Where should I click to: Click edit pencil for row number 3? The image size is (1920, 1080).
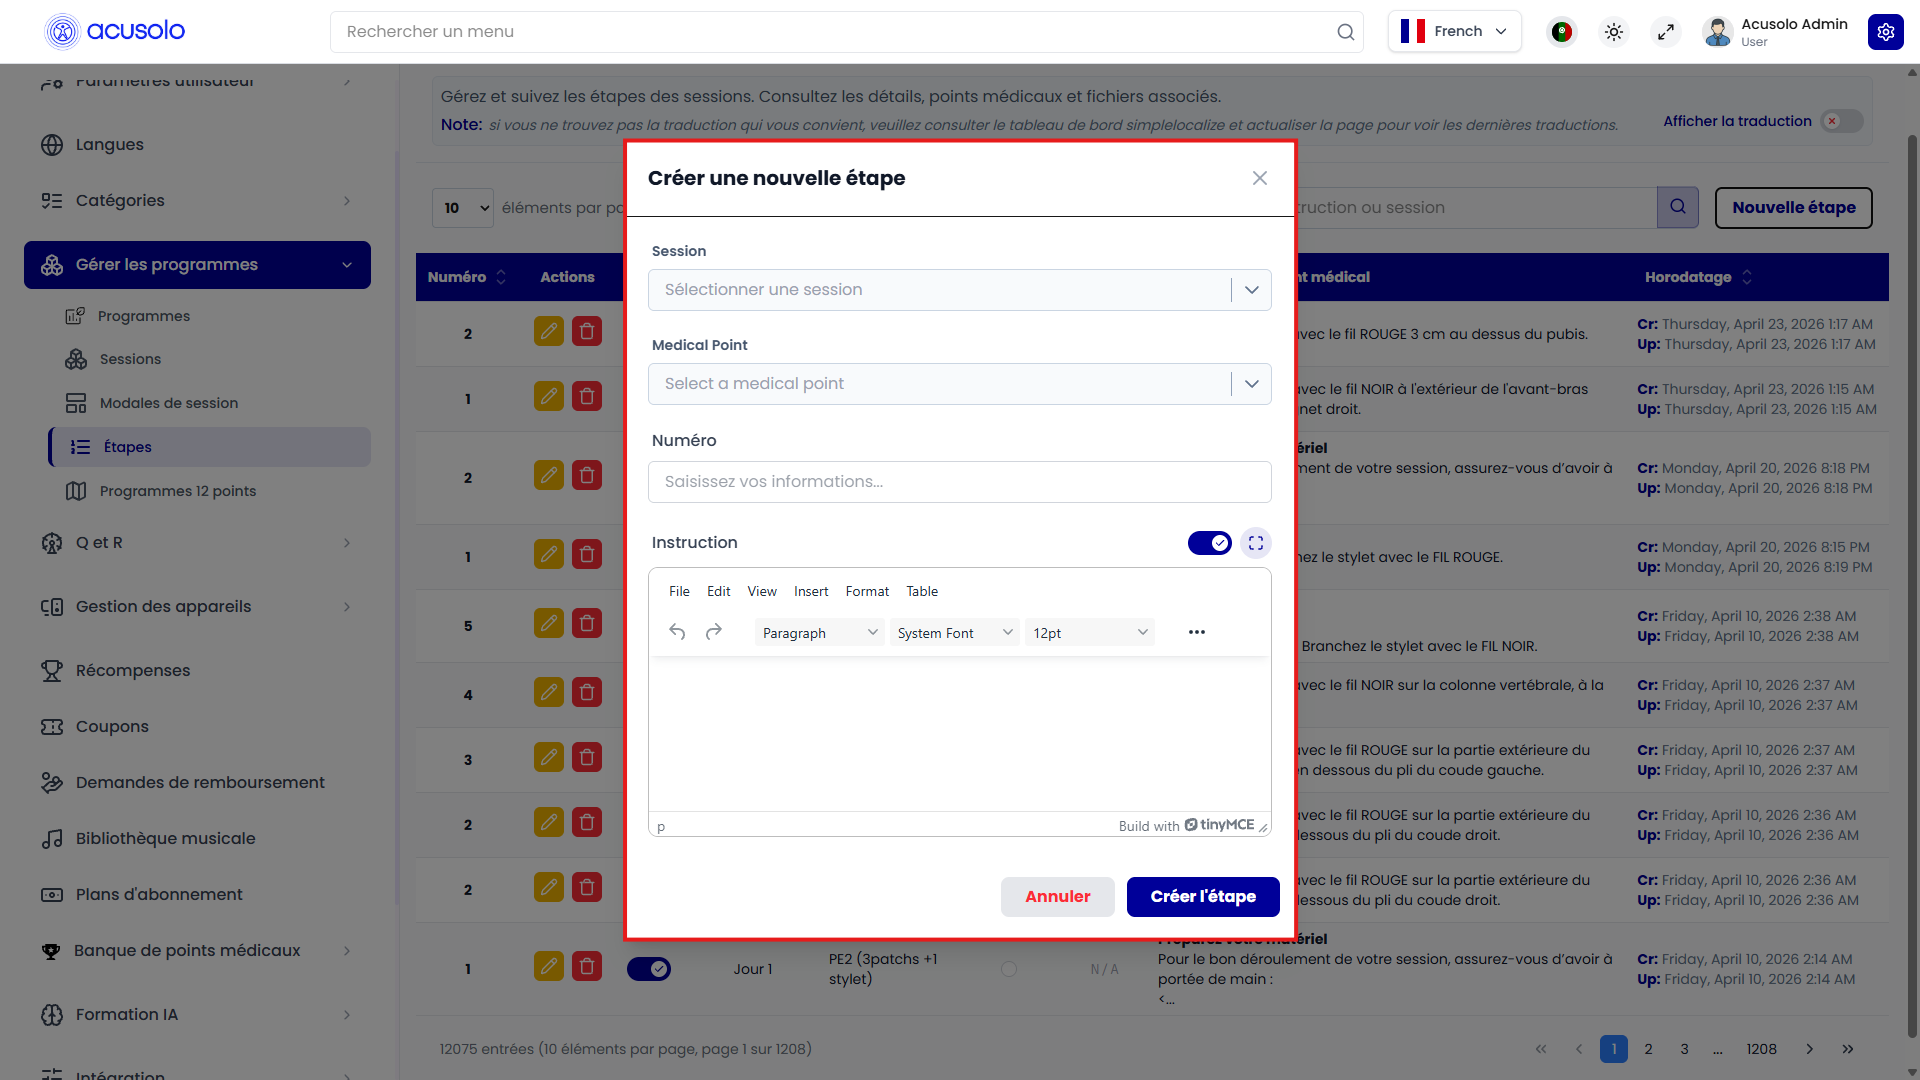pos(549,757)
